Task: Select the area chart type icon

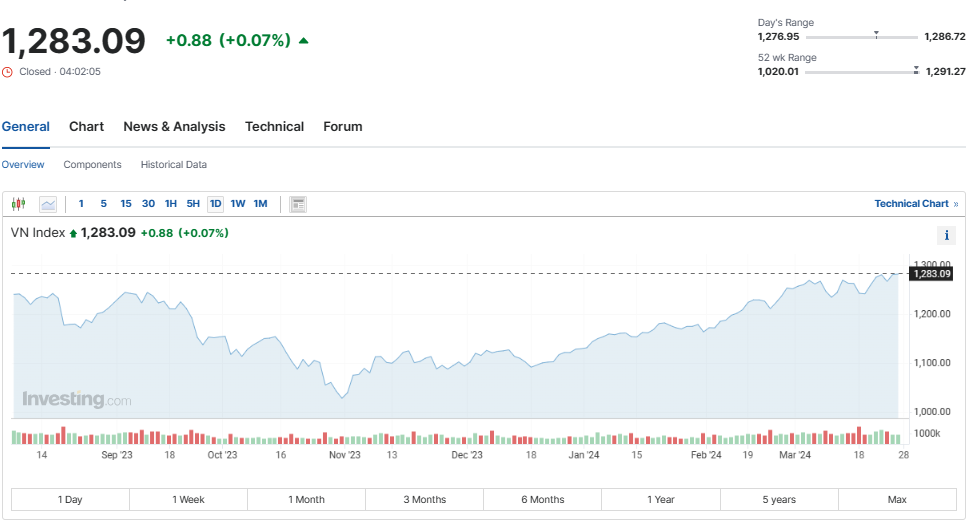Action: [48, 204]
